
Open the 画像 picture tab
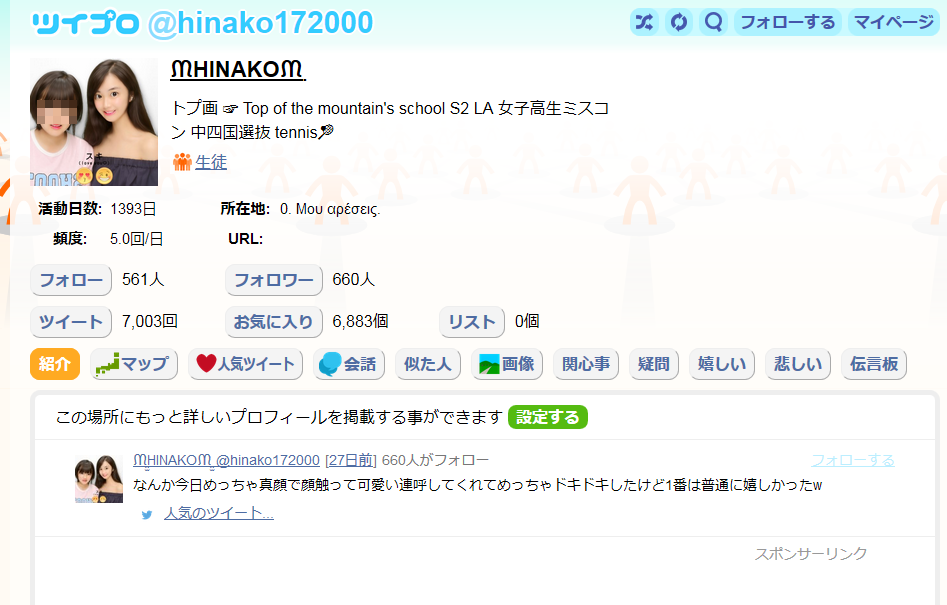[507, 364]
